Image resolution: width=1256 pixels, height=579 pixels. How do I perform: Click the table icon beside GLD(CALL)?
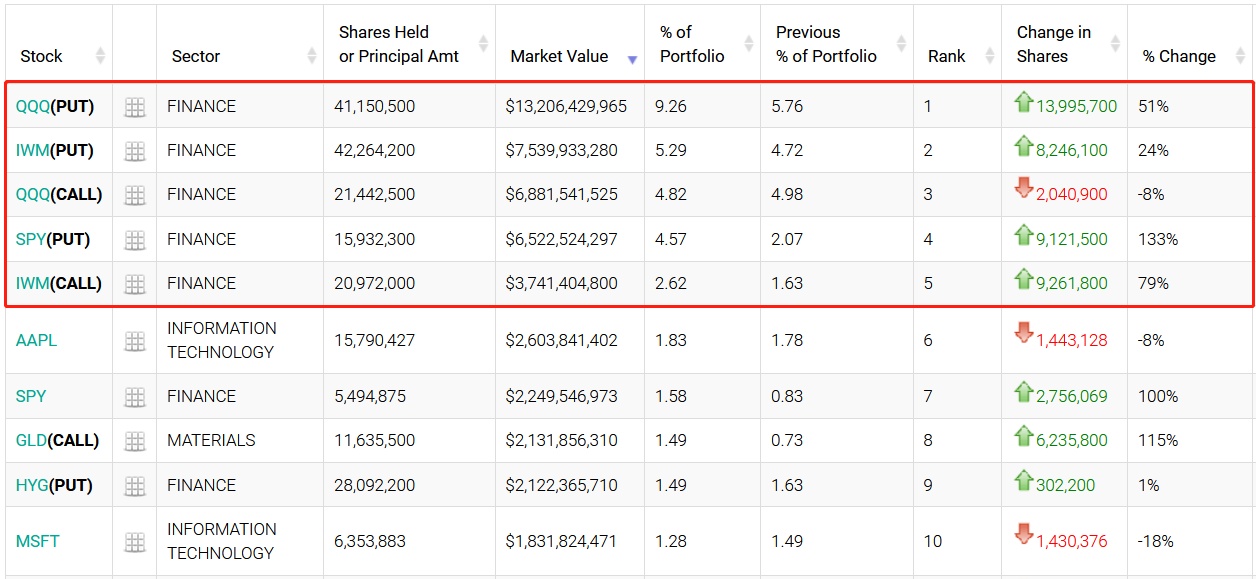click(134, 441)
